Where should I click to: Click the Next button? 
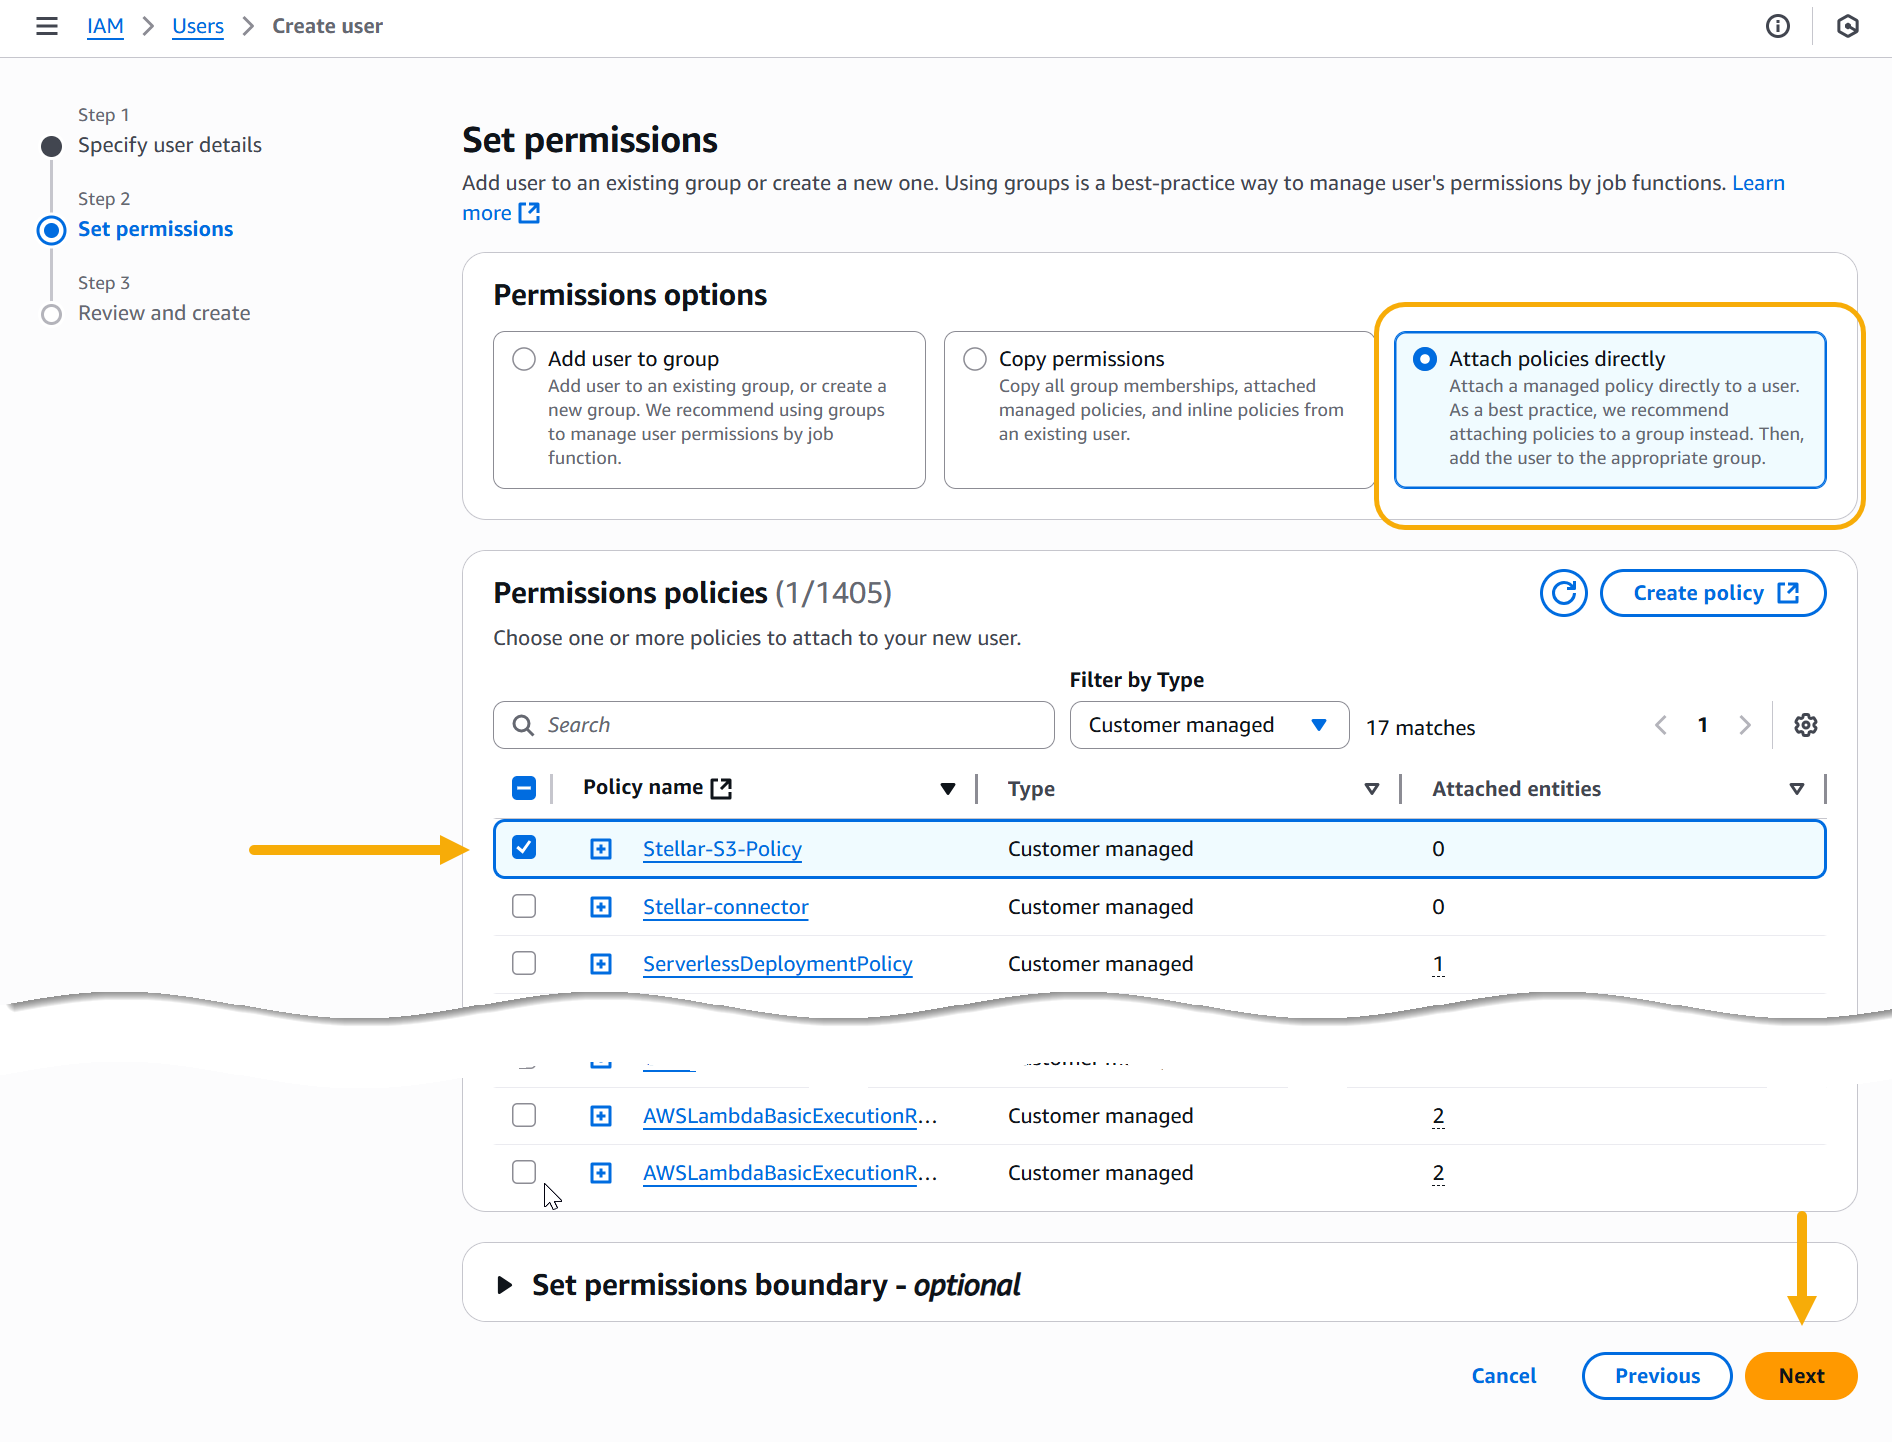tap(1800, 1376)
